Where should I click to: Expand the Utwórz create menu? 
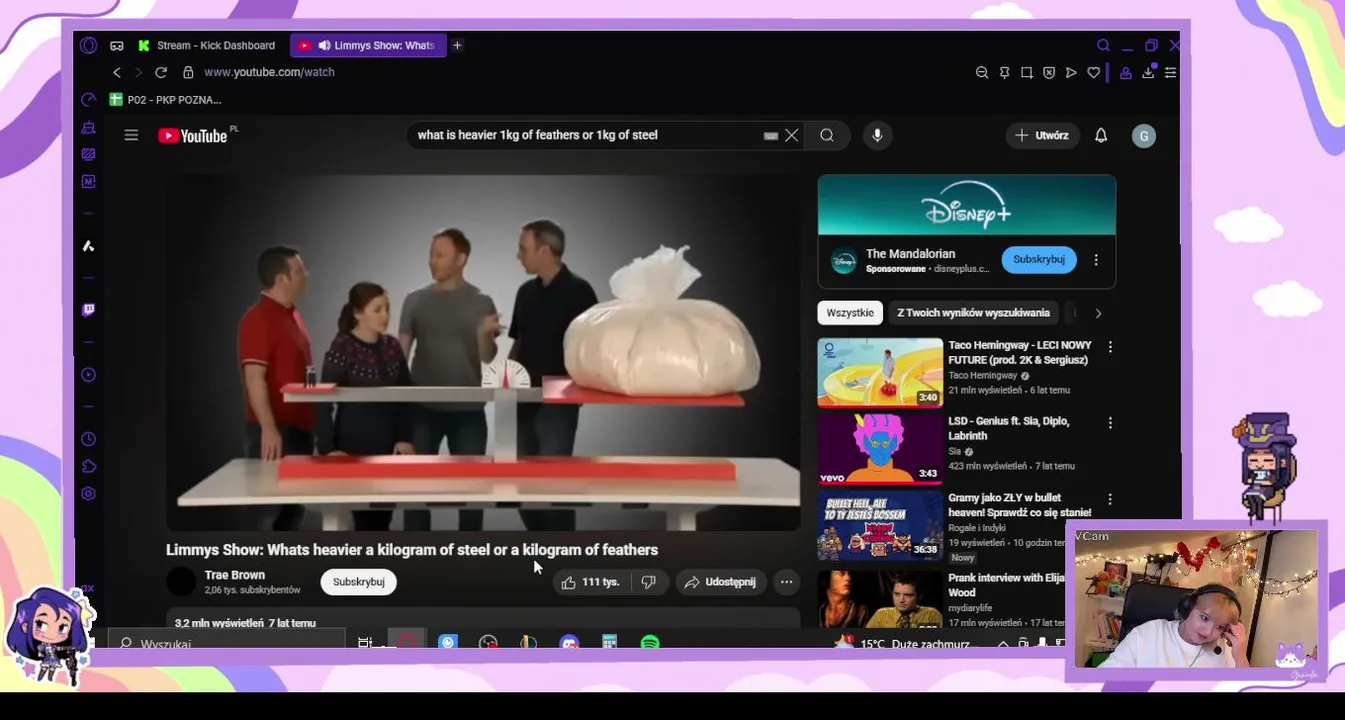click(1042, 135)
